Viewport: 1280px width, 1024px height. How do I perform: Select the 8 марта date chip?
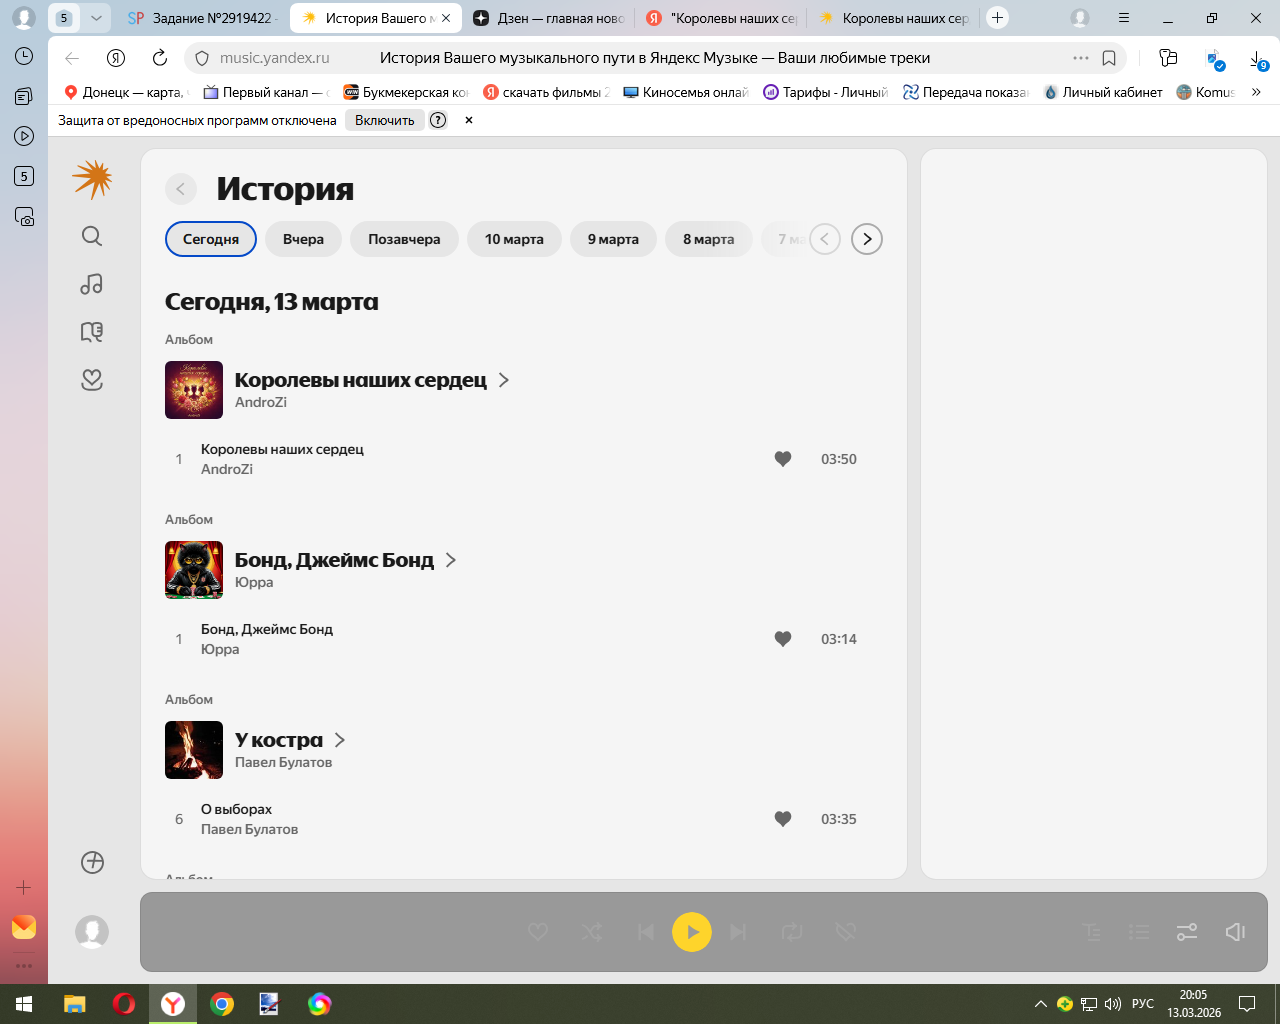tap(708, 239)
